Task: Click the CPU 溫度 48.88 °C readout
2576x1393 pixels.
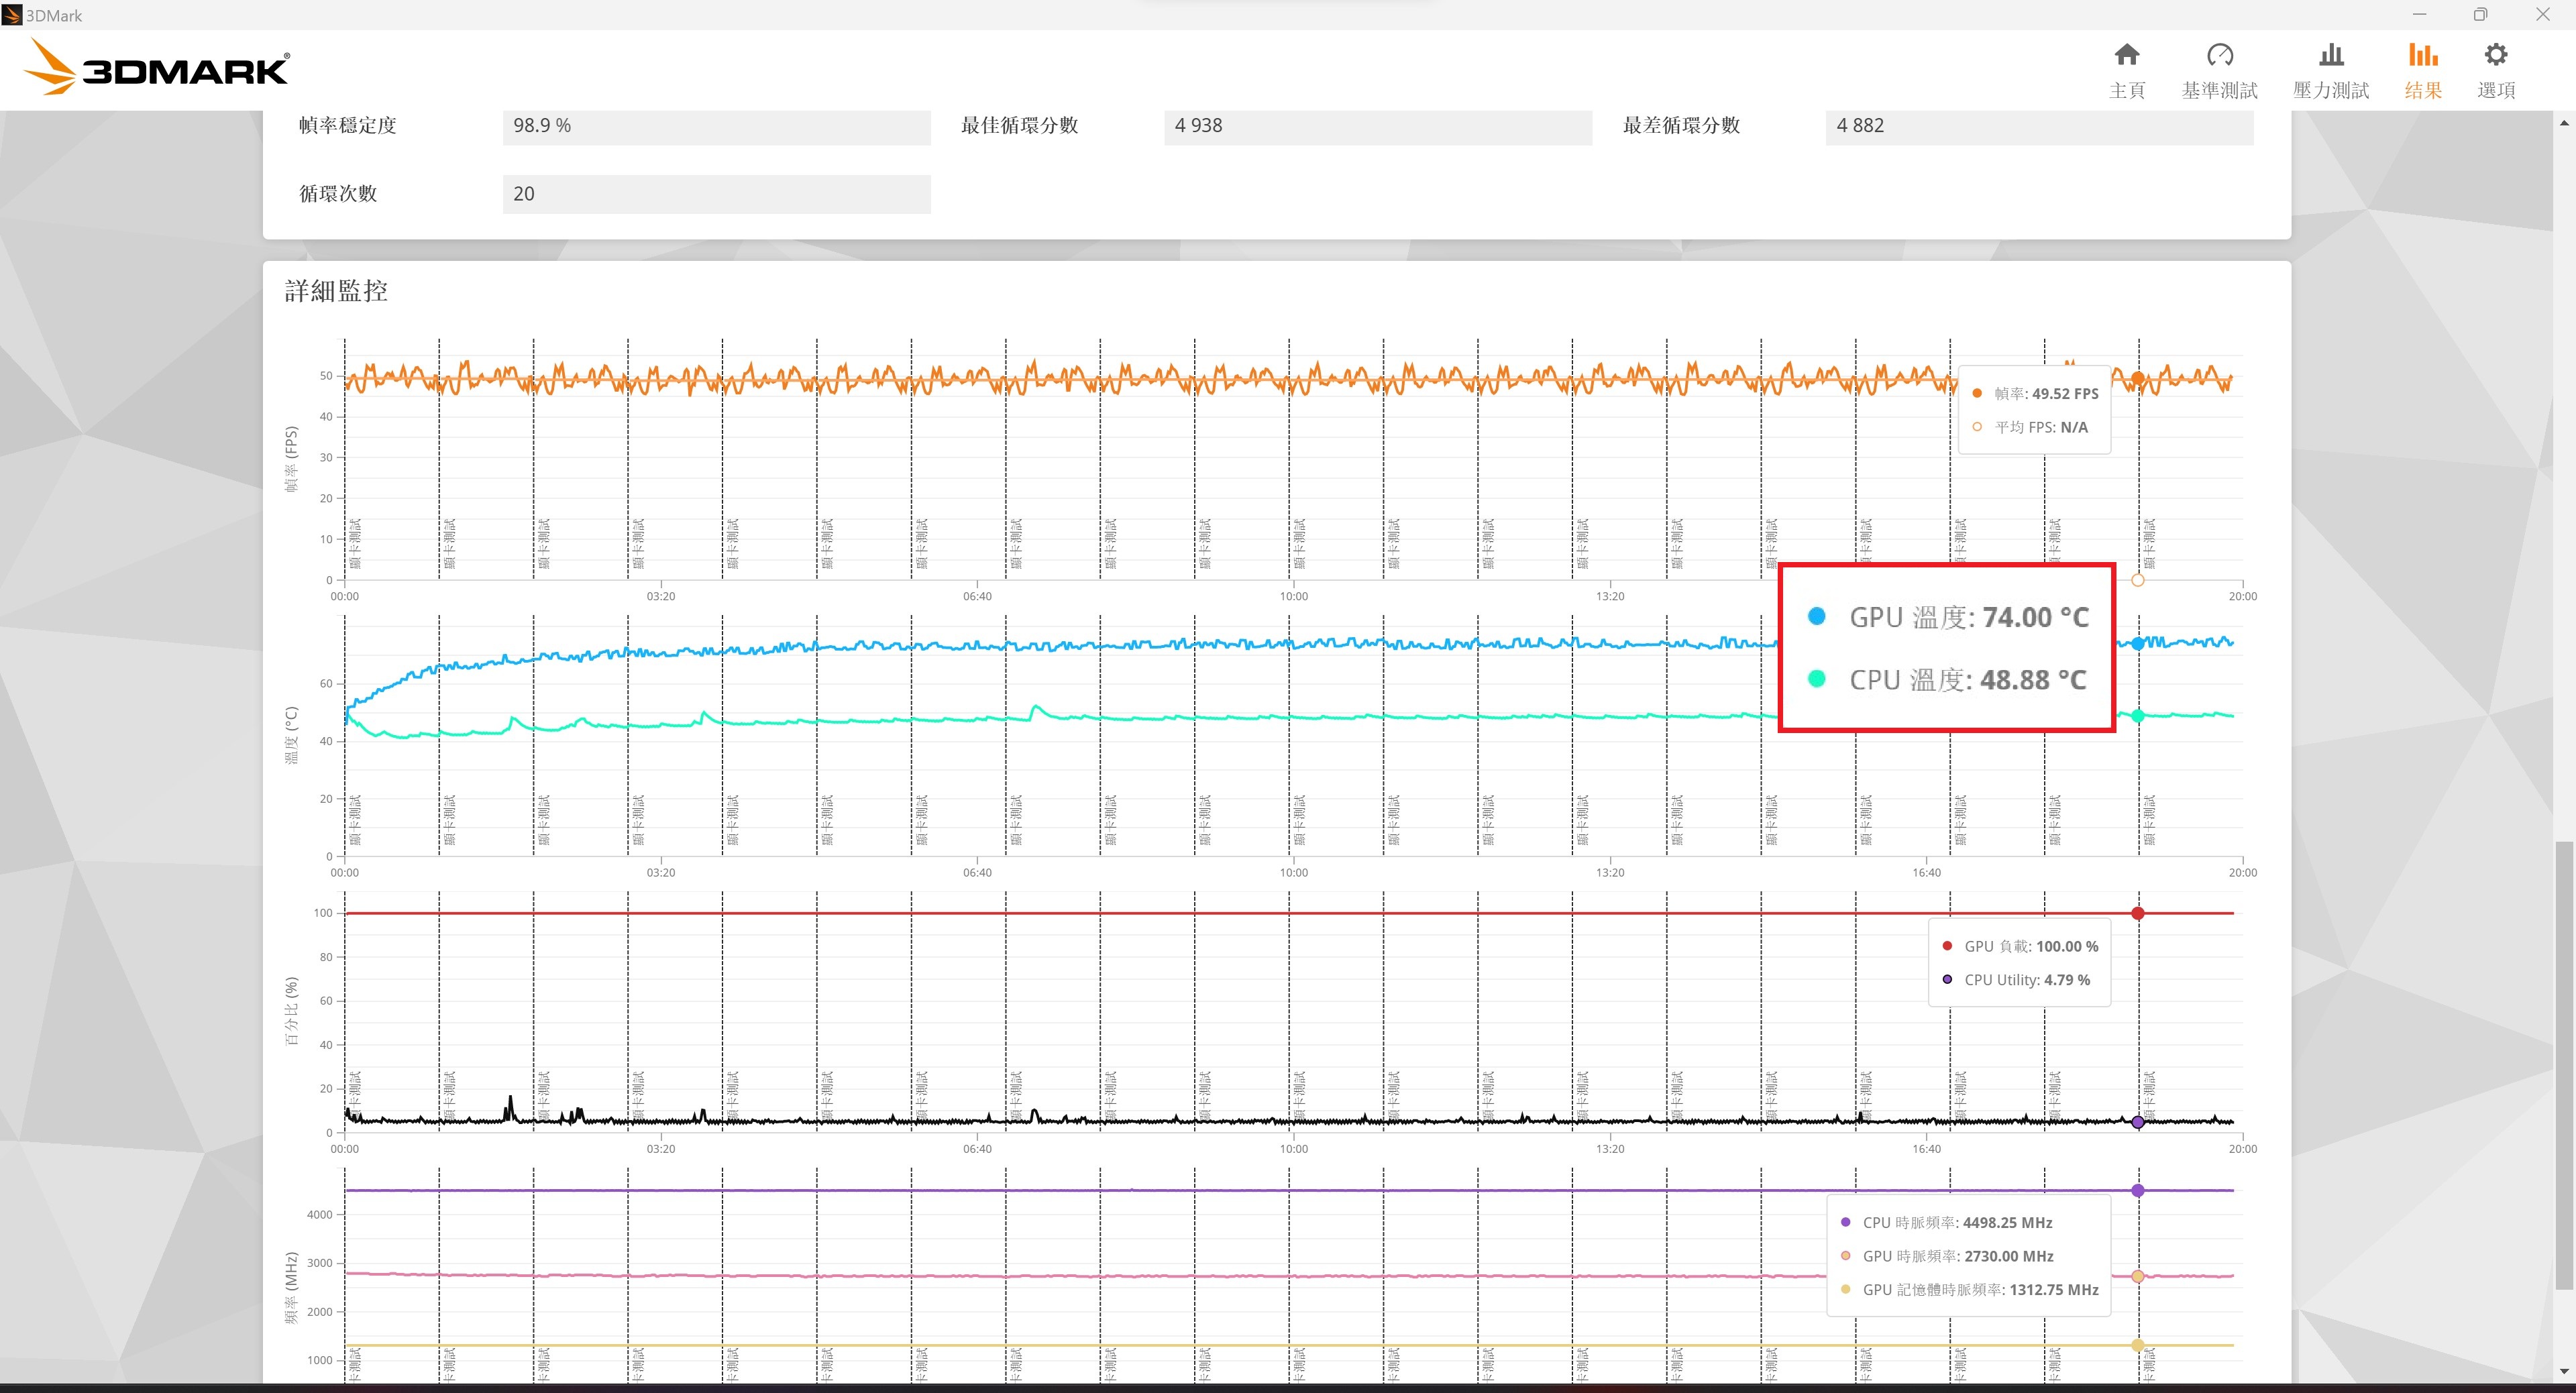Action: pos(1947,680)
